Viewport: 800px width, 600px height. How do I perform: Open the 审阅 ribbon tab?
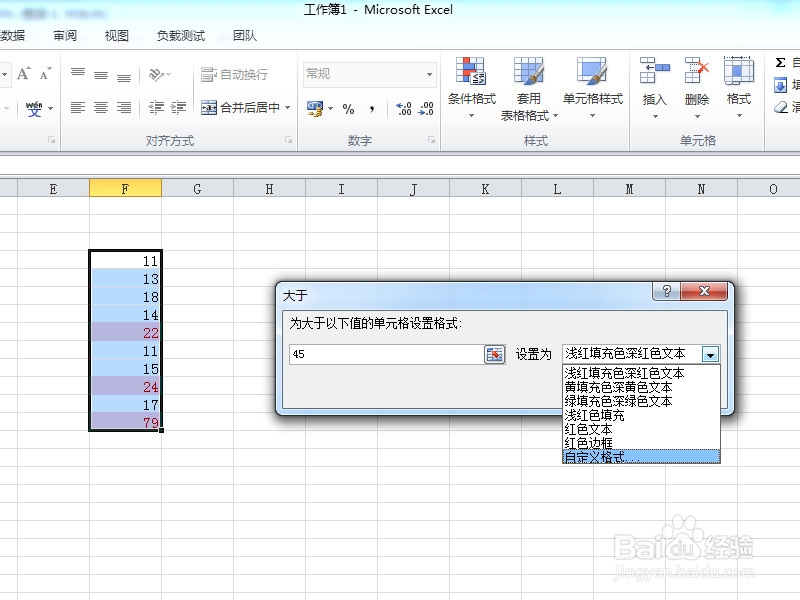65,35
